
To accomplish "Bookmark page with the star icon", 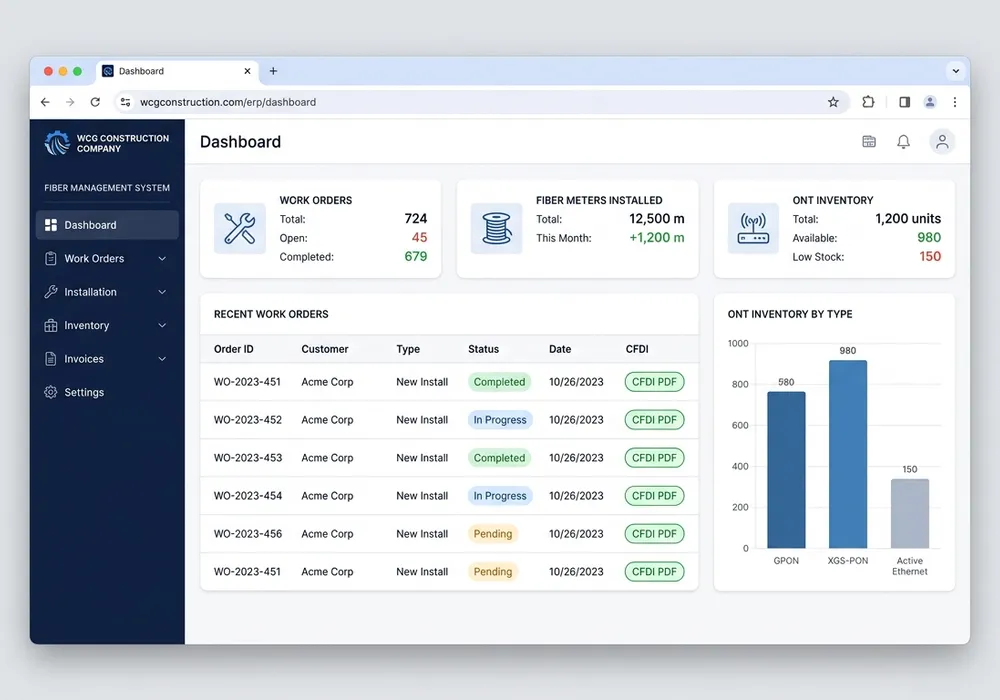I will [833, 102].
